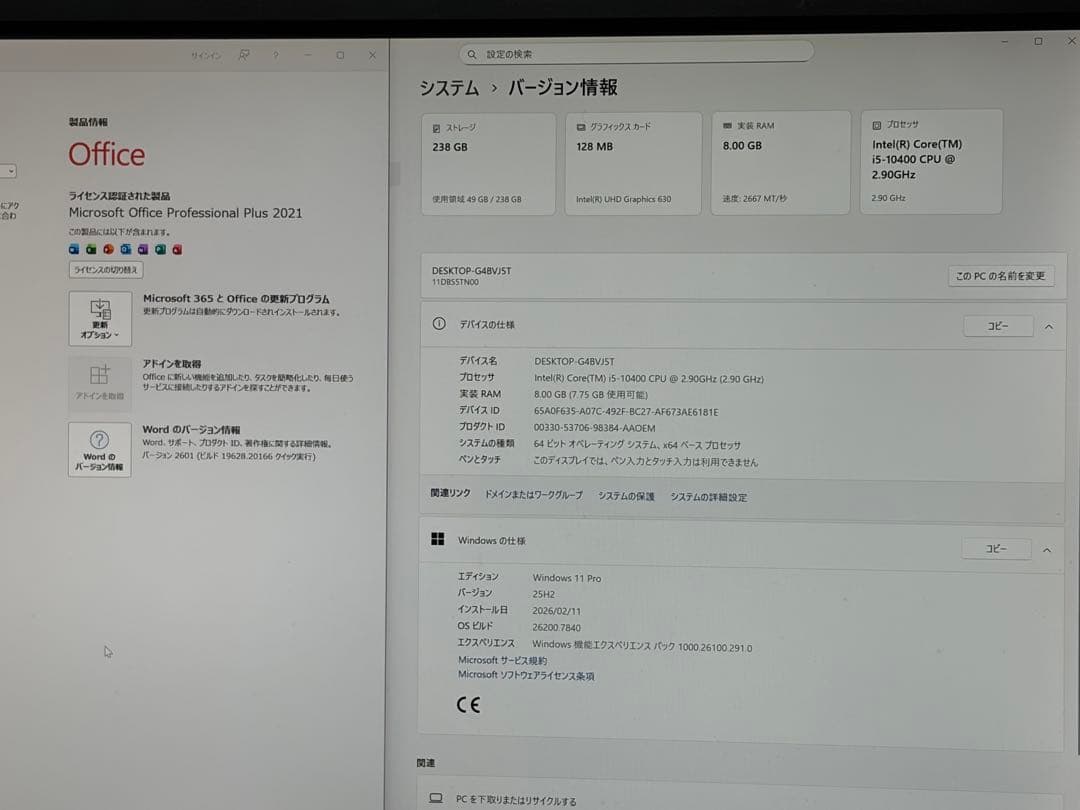Viewport: 1080px width, 810px height.
Task: Open the 更新オプション dropdown button
Action: (100, 319)
